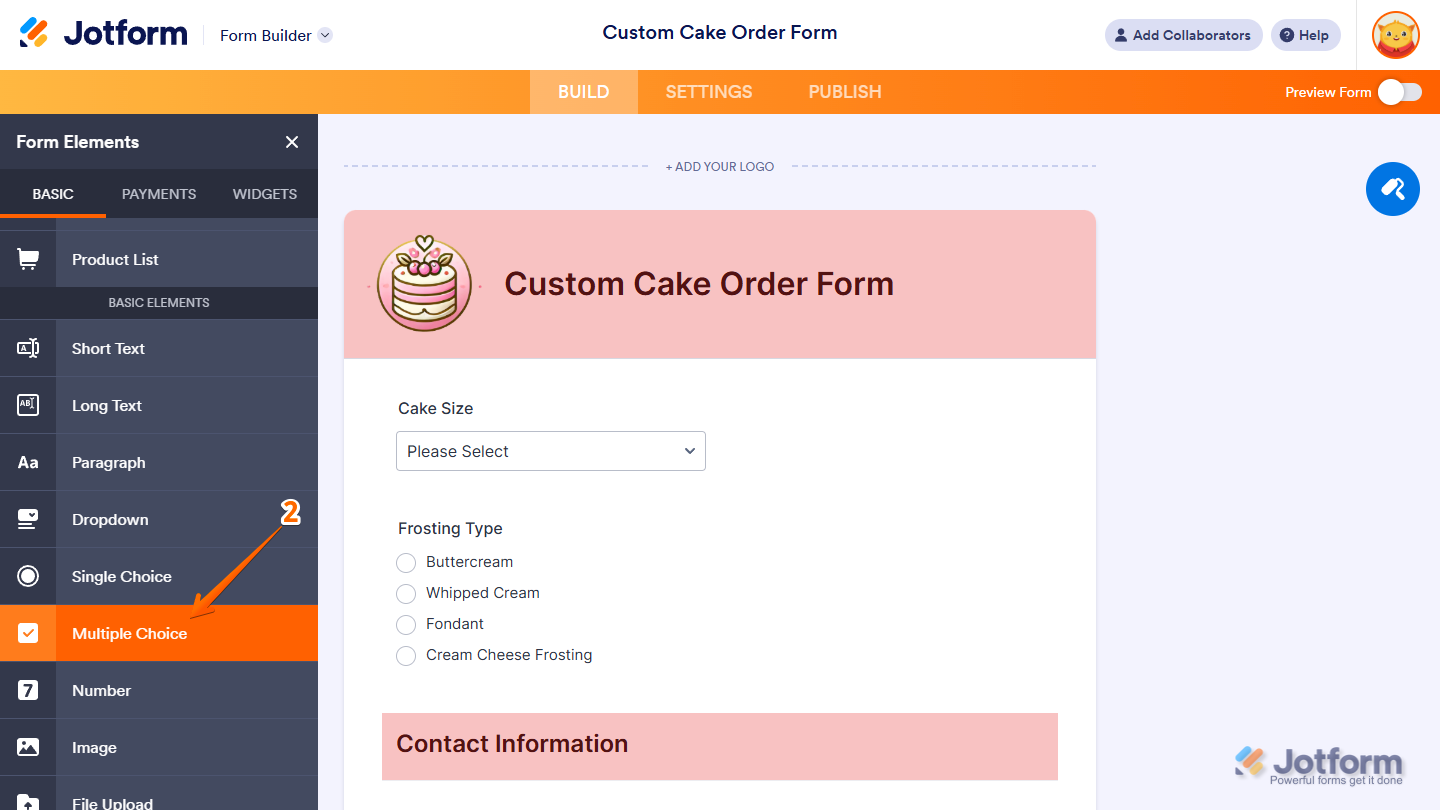
Task: Click the Add Collaborators button
Action: (1183, 35)
